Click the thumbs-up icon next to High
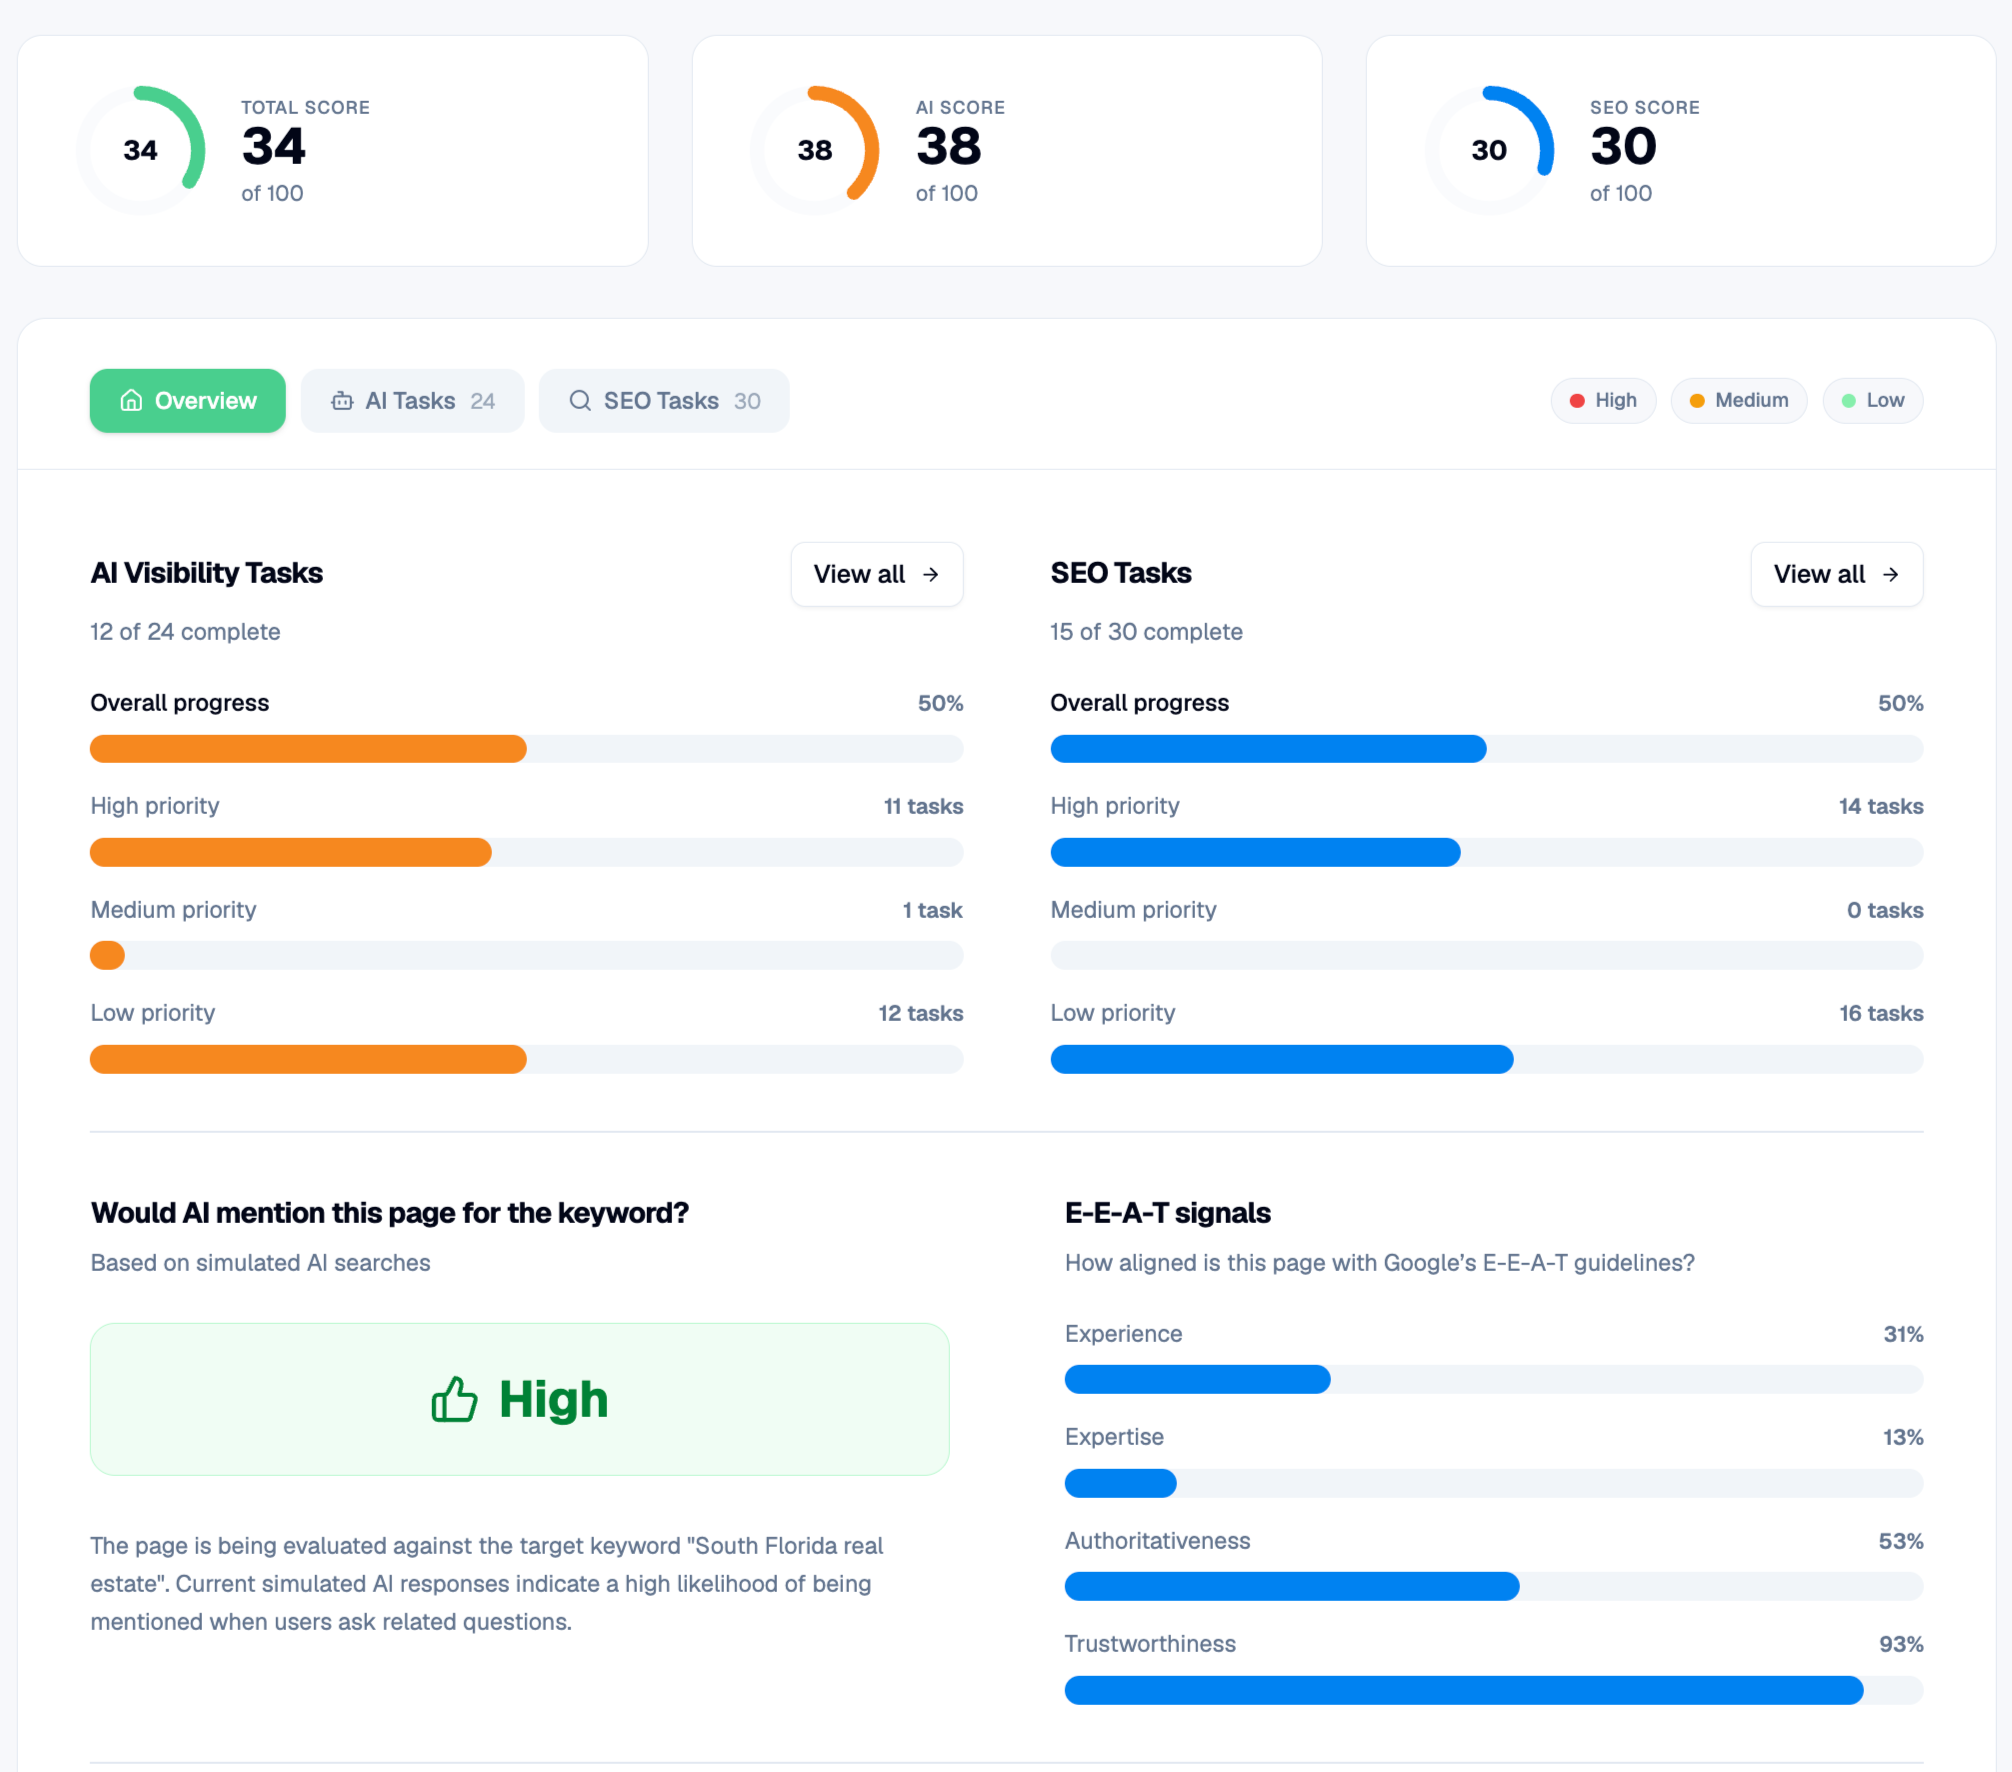Screen dimensions: 2012x1772 (455, 1399)
